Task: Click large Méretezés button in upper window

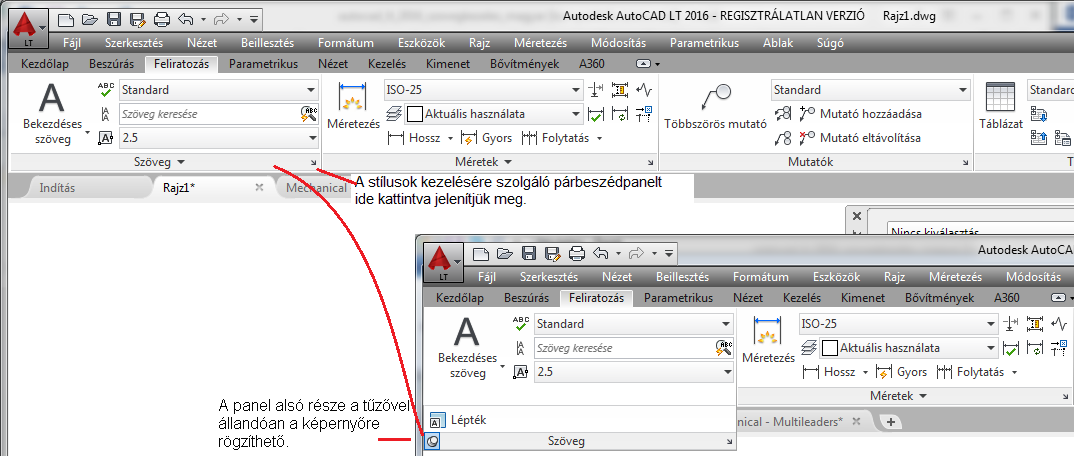Action: (x=353, y=106)
